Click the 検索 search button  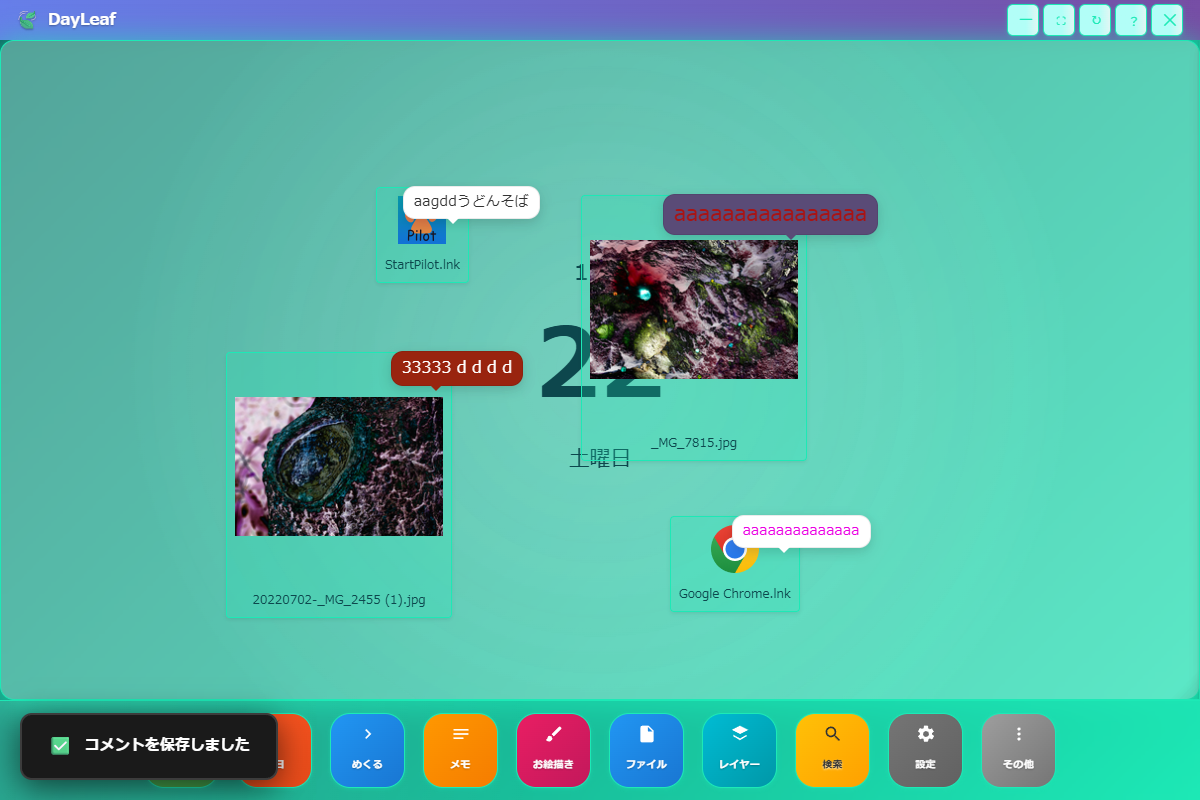832,750
